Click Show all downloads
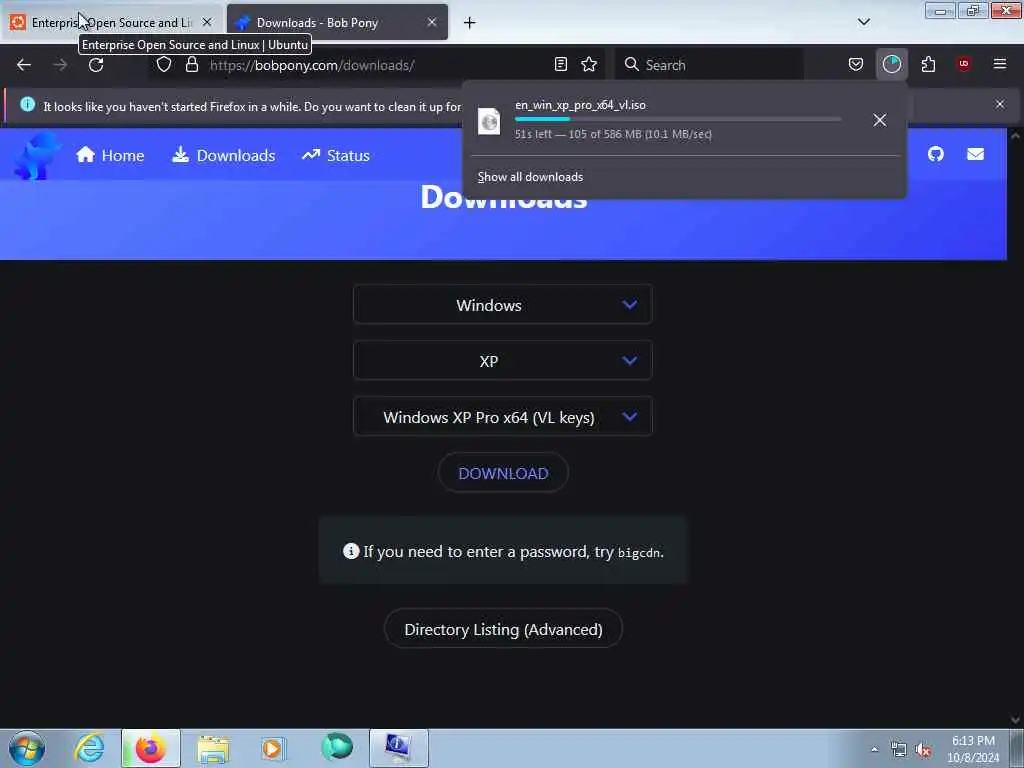Viewport: 1024px width, 768px height. tap(530, 177)
